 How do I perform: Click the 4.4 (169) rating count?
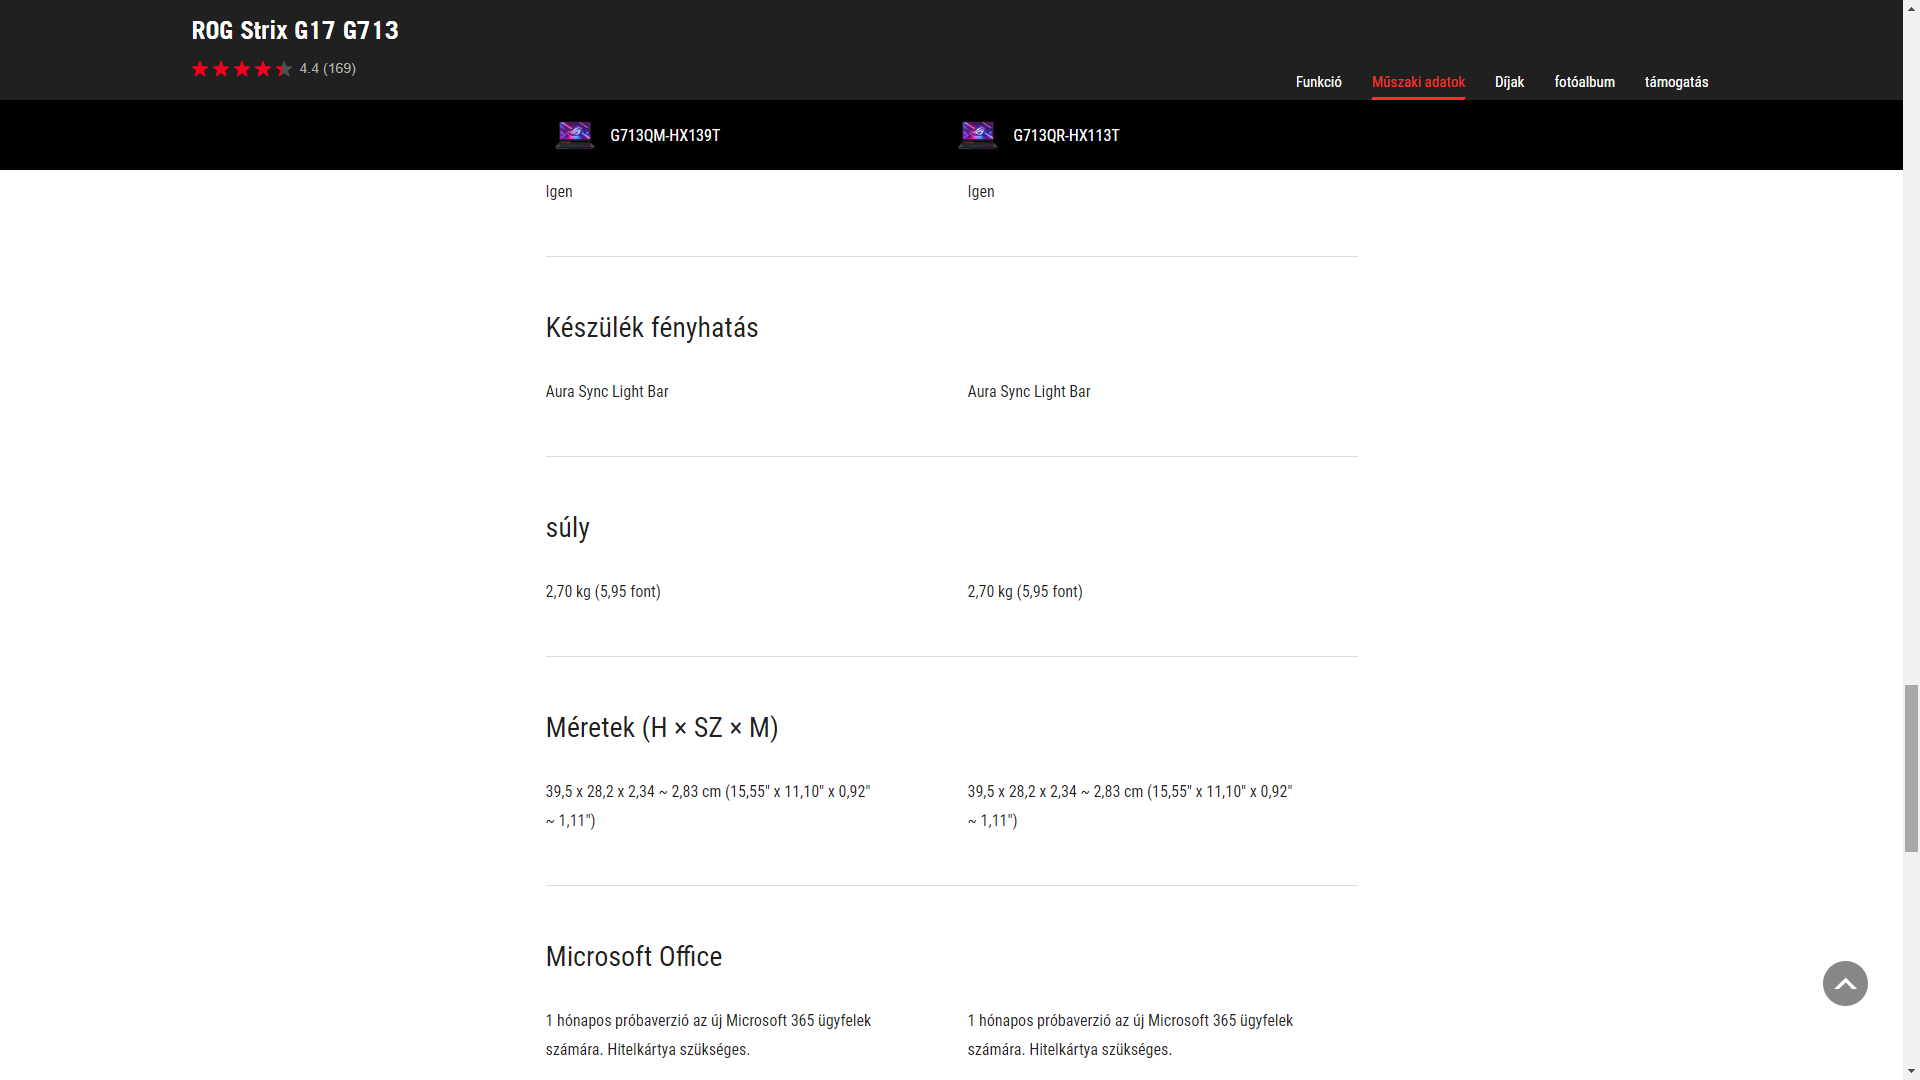click(328, 69)
